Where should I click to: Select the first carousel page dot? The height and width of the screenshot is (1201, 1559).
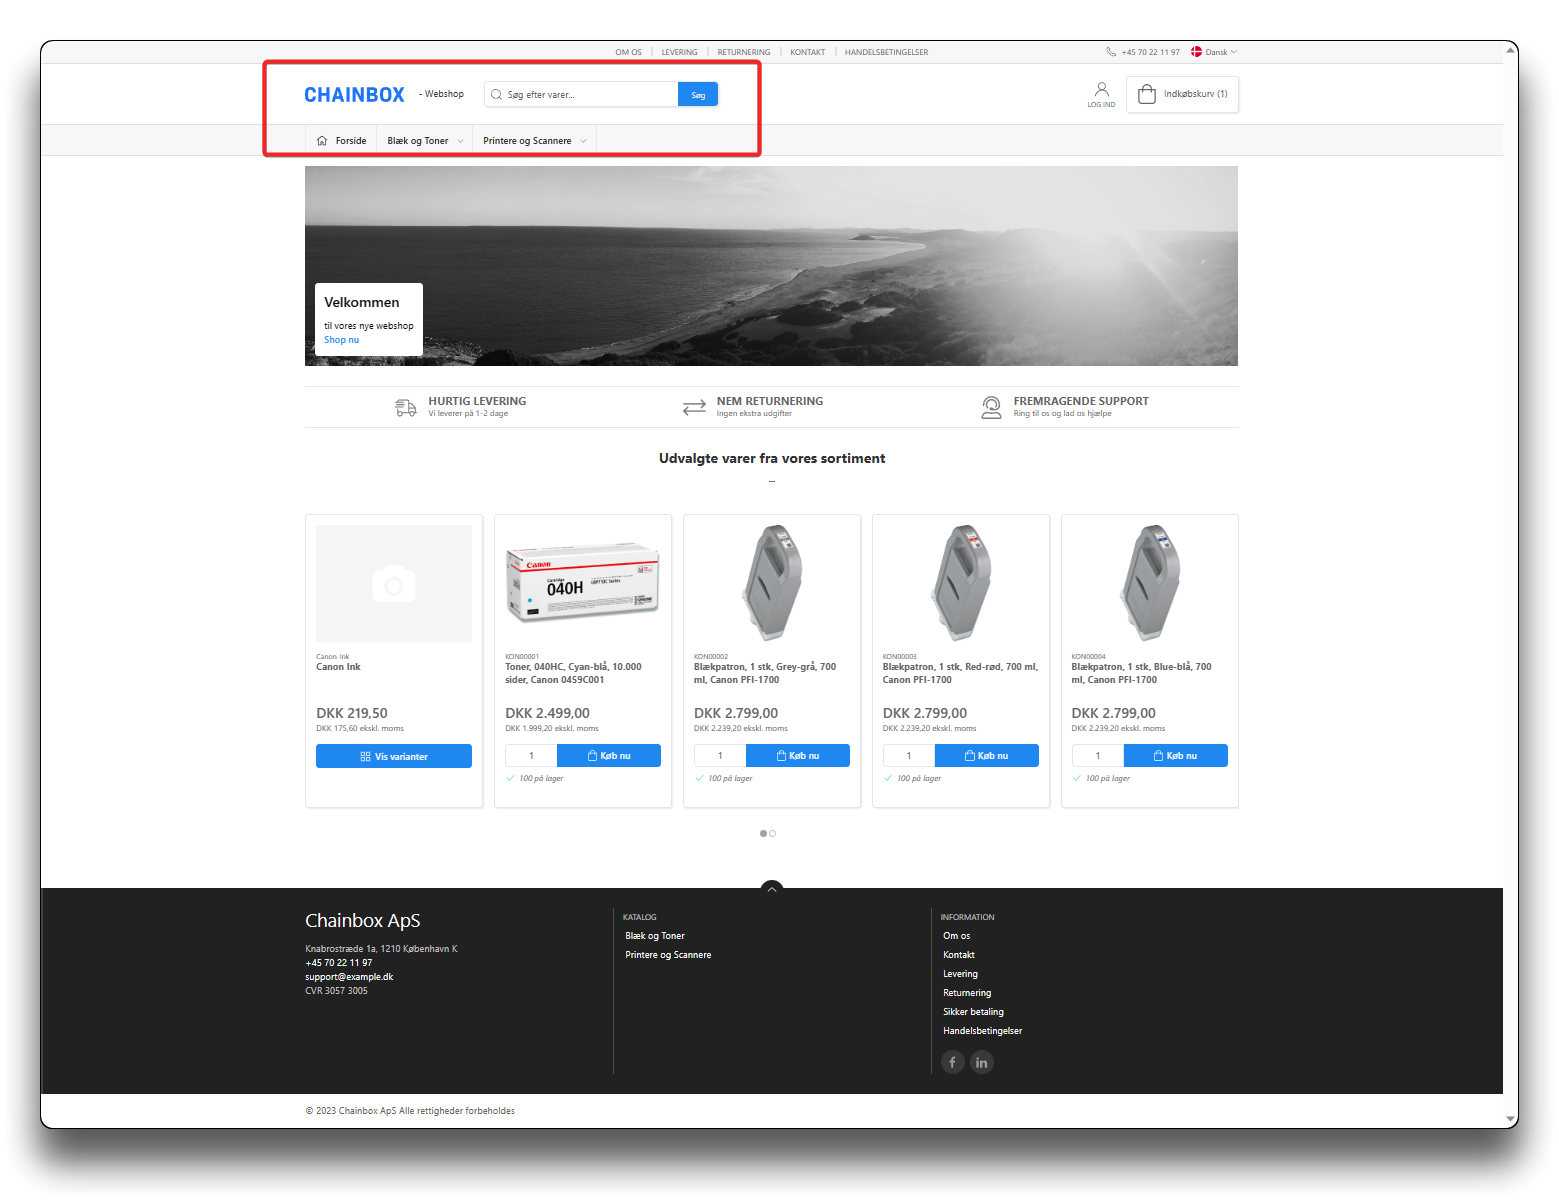click(764, 833)
